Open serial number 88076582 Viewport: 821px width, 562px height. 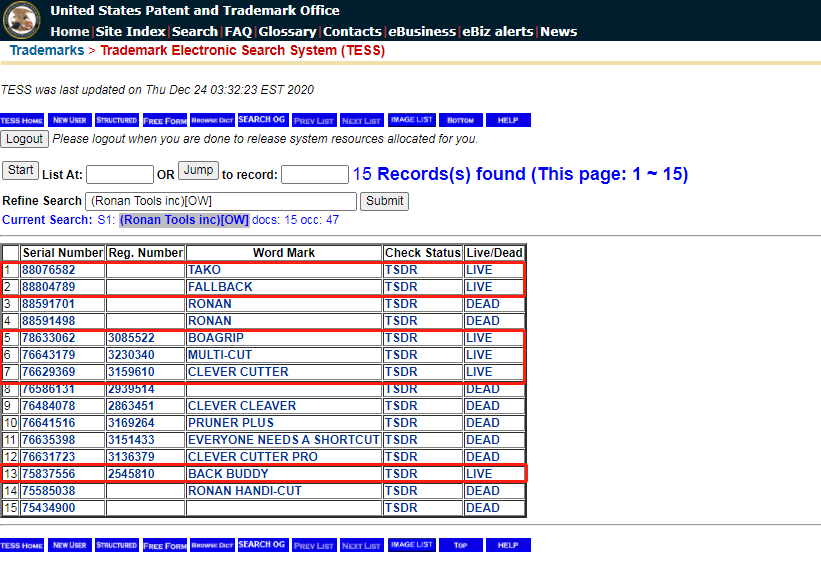point(49,270)
